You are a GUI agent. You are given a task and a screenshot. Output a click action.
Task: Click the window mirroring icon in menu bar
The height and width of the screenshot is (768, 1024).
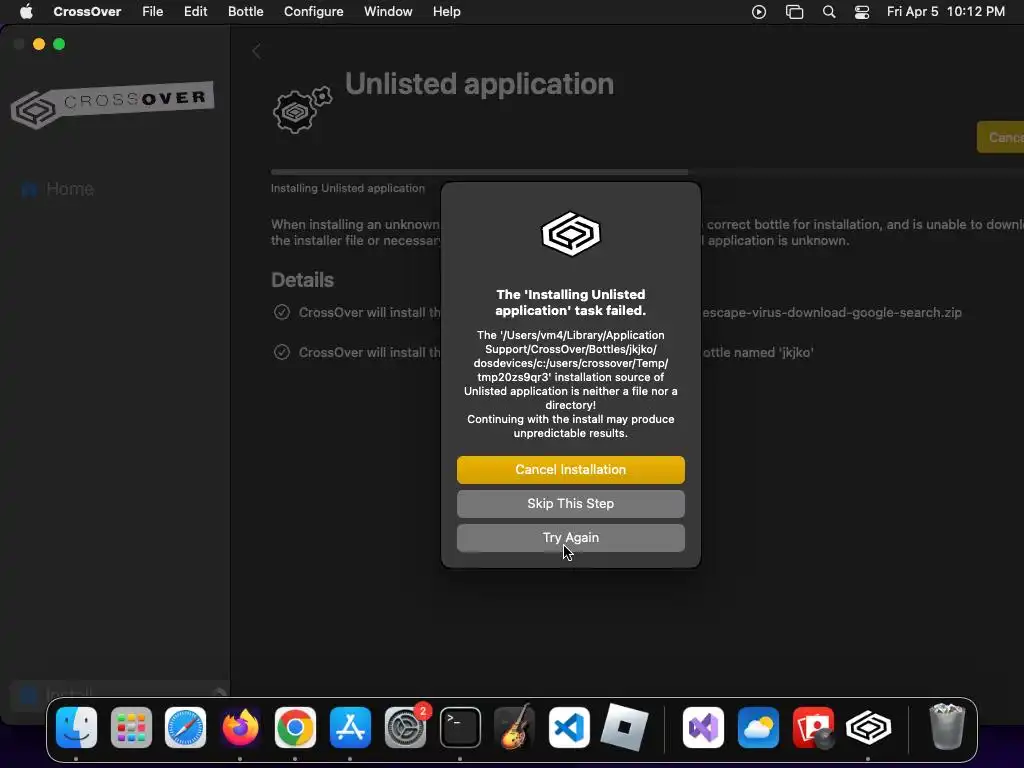tap(794, 12)
